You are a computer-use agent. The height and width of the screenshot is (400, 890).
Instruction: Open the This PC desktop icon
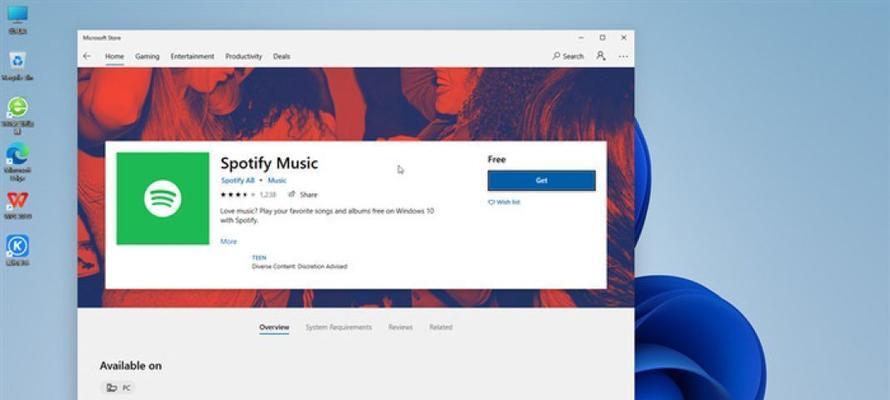coord(18,19)
